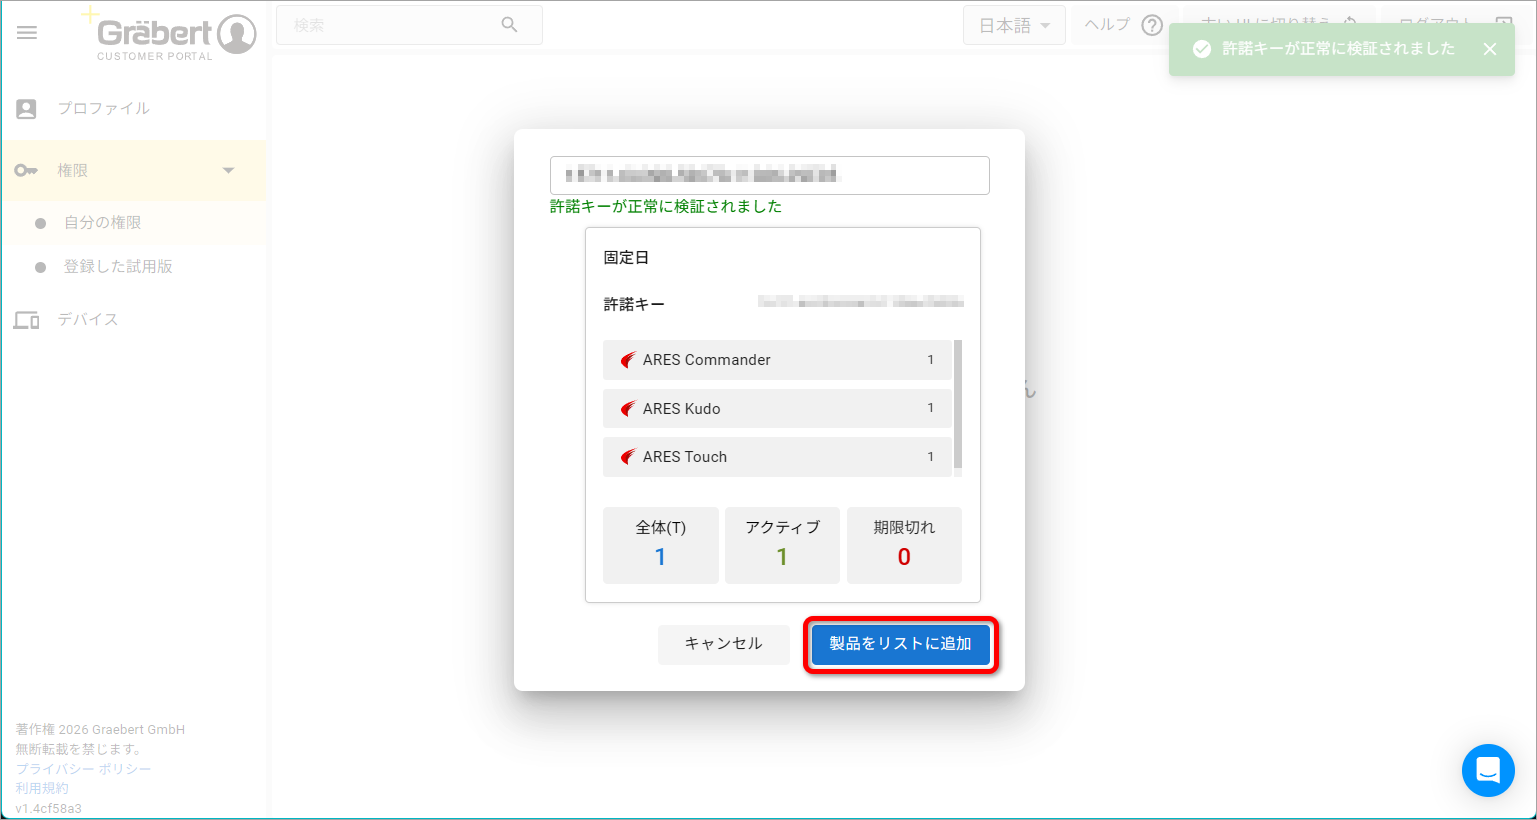
Task: Click the license key input field
Action: coord(770,175)
